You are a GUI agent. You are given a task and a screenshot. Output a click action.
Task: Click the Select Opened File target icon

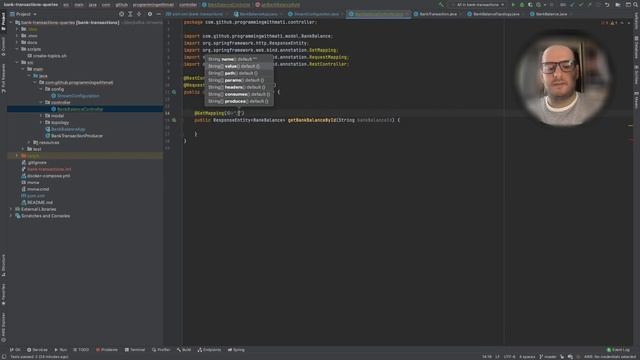[x=121, y=14]
